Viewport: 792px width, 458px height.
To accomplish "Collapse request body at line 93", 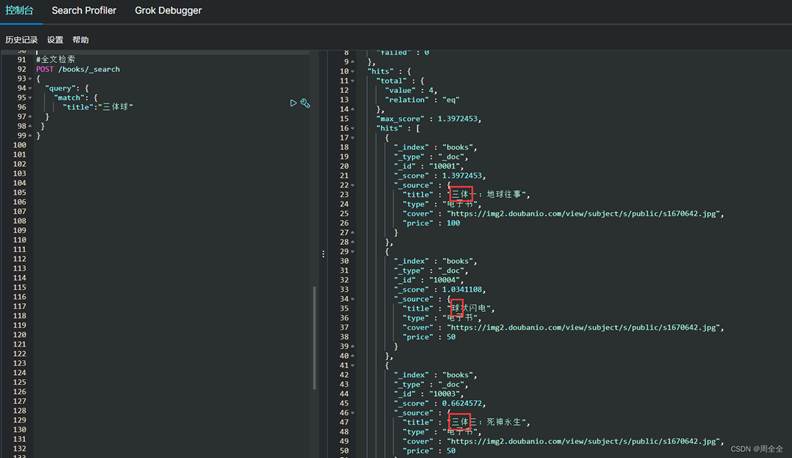I will 30,79.
